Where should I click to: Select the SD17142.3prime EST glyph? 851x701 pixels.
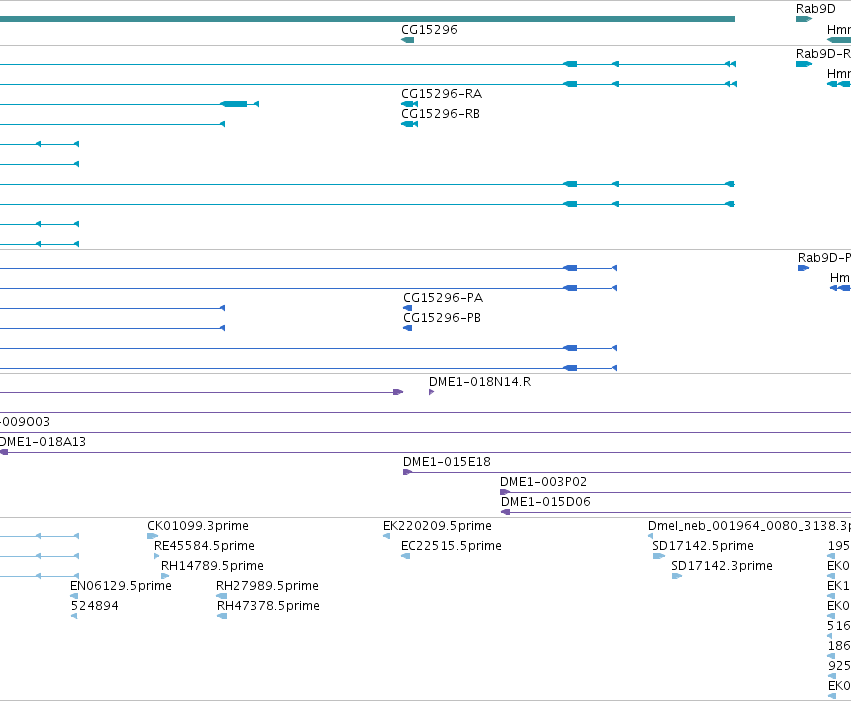(677, 576)
